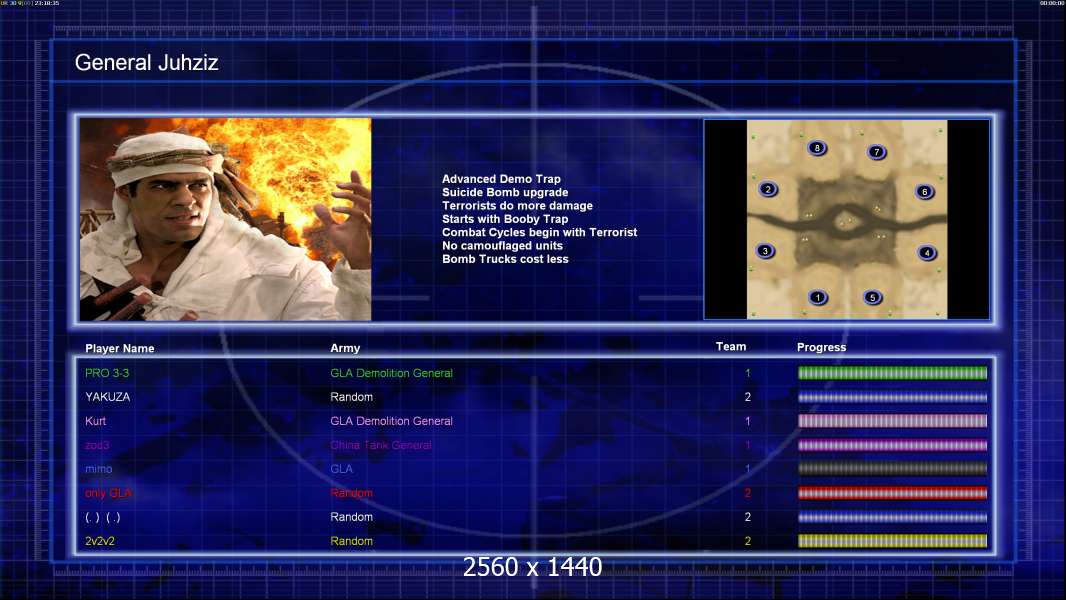The height and width of the screenshot is (600, 1066).
Task: Select player Kurt in the player list
Action: point(95,421)
